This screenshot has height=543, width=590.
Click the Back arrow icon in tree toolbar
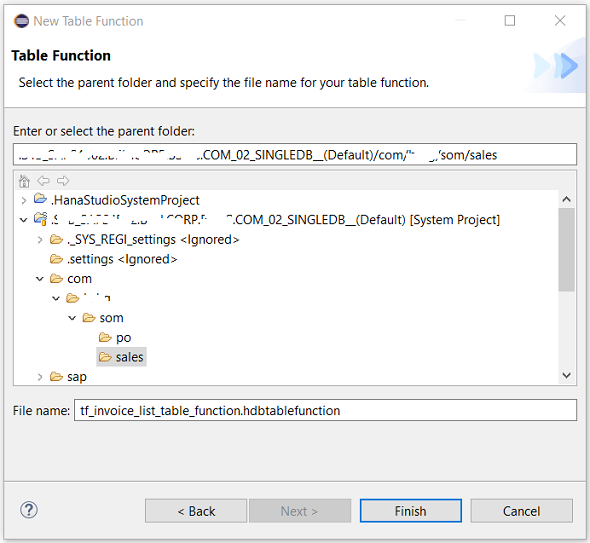[x=44, y=181]
